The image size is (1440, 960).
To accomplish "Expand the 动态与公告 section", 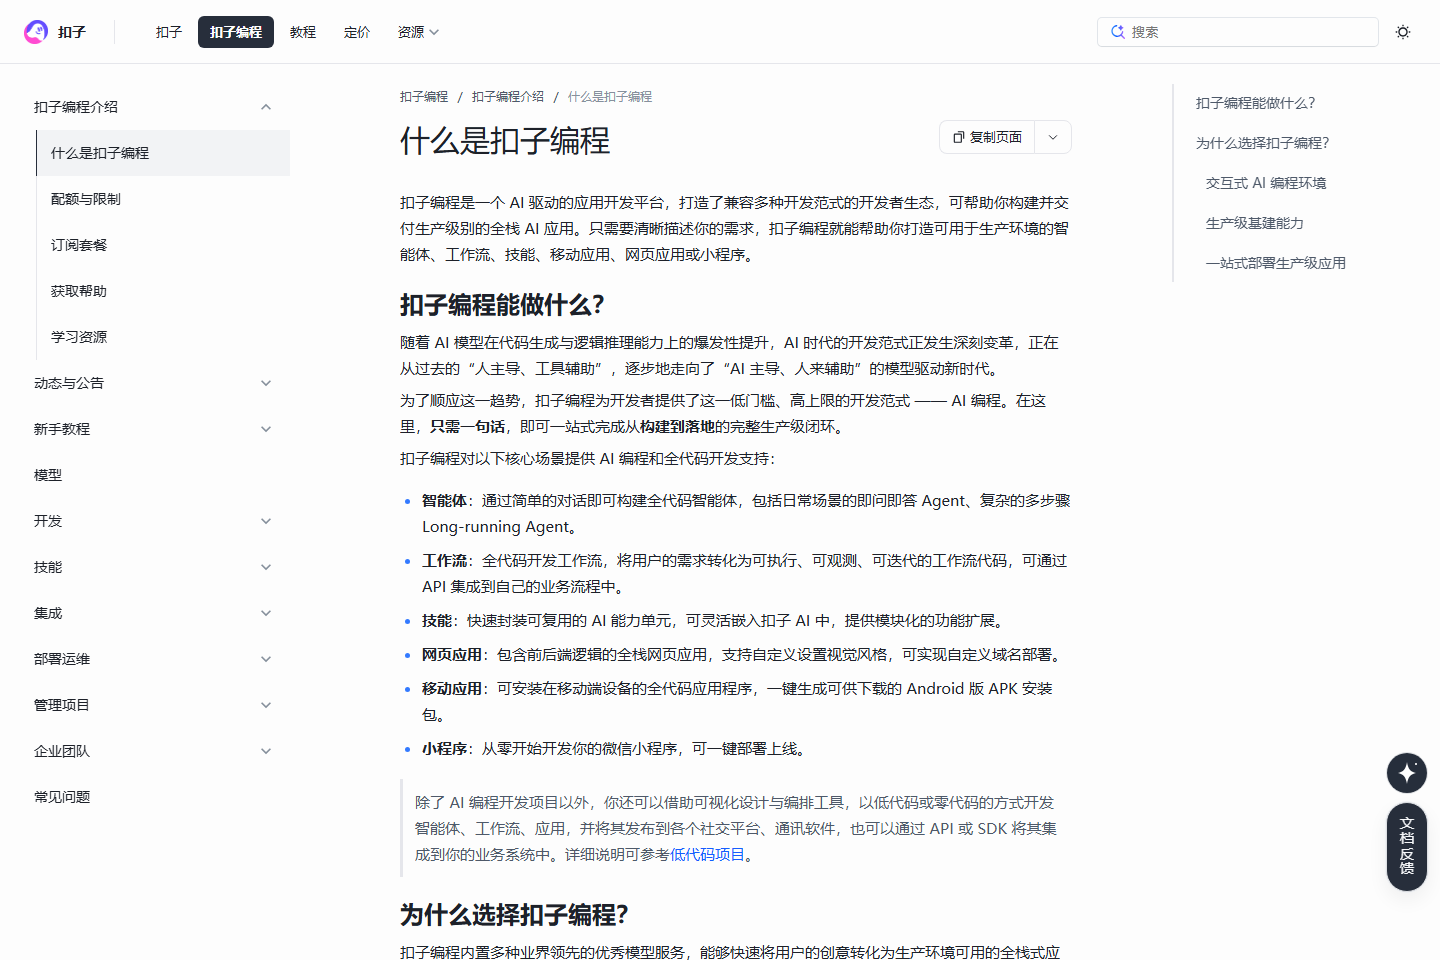I will pyautogui.click(x=266, y=383).
